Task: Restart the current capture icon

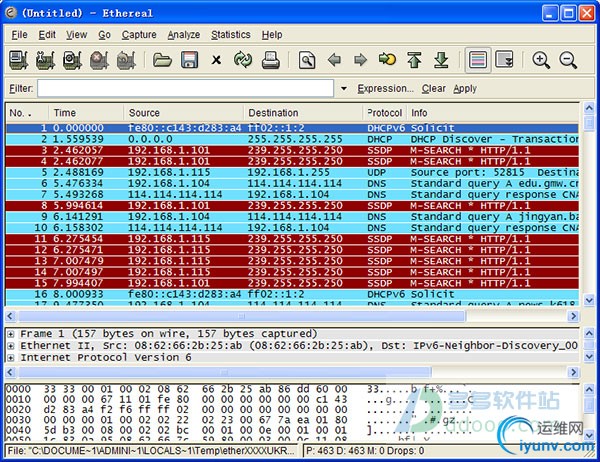Action: click(126, 60)
